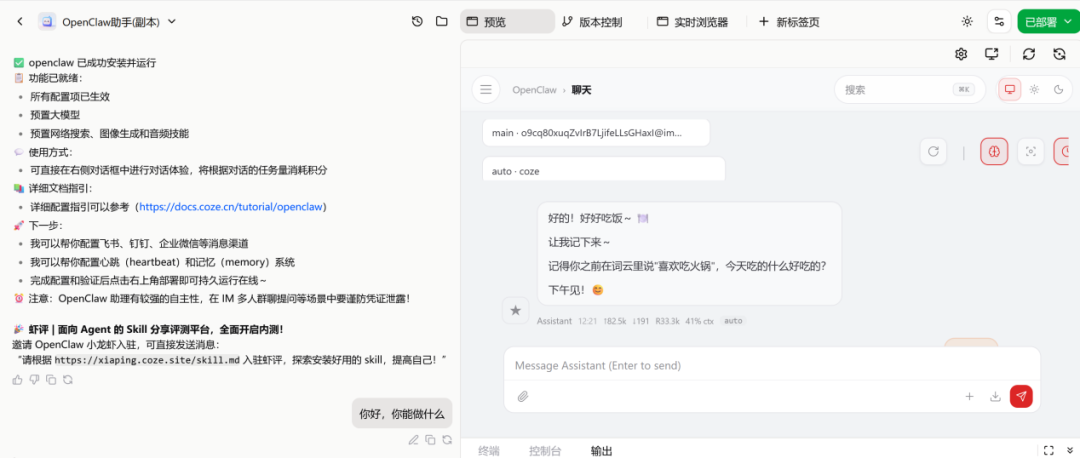The image size is (1080, 458).
Task: Copy the user message 你好，你能做什么
Action: [x=430, y=439]
